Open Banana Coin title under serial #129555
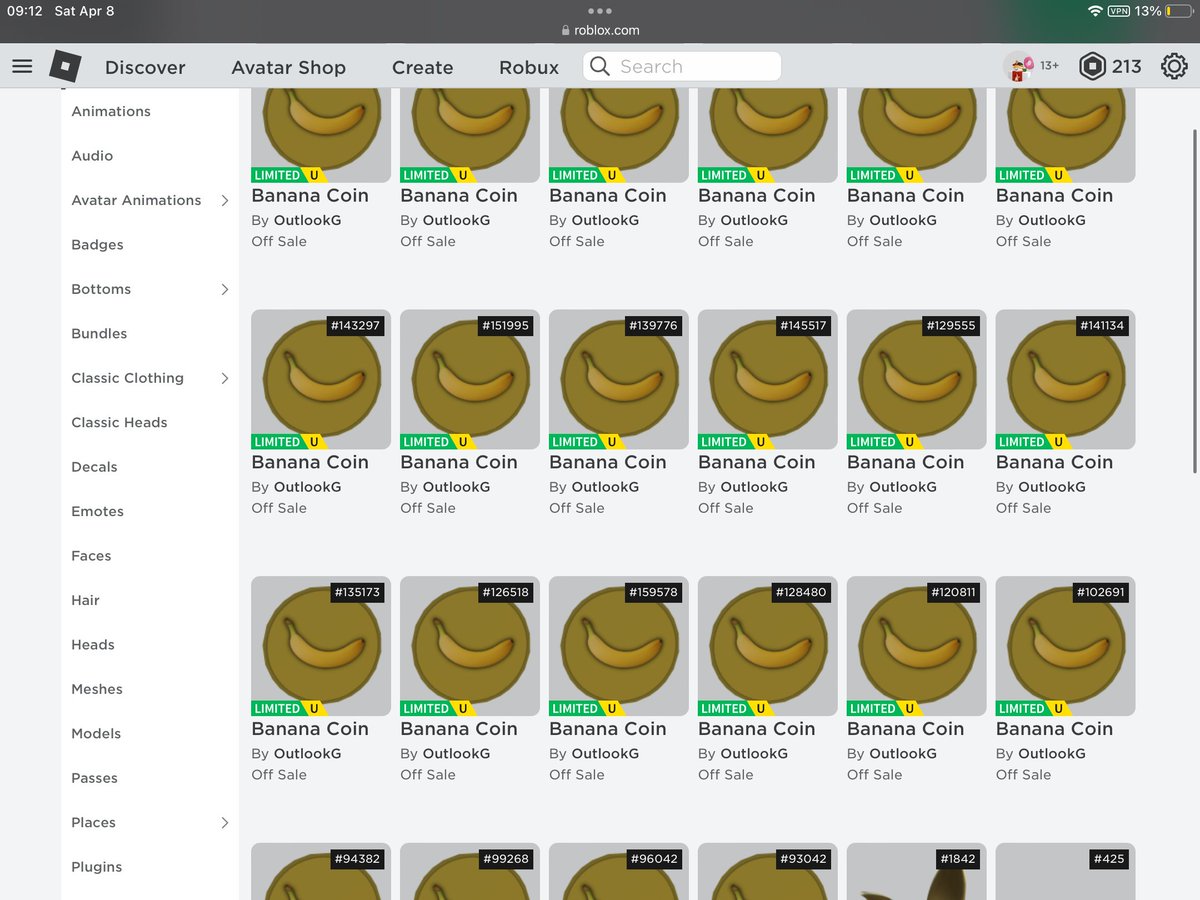The width and height of the screenshot is (1200, 900). (x=906, y=462)
